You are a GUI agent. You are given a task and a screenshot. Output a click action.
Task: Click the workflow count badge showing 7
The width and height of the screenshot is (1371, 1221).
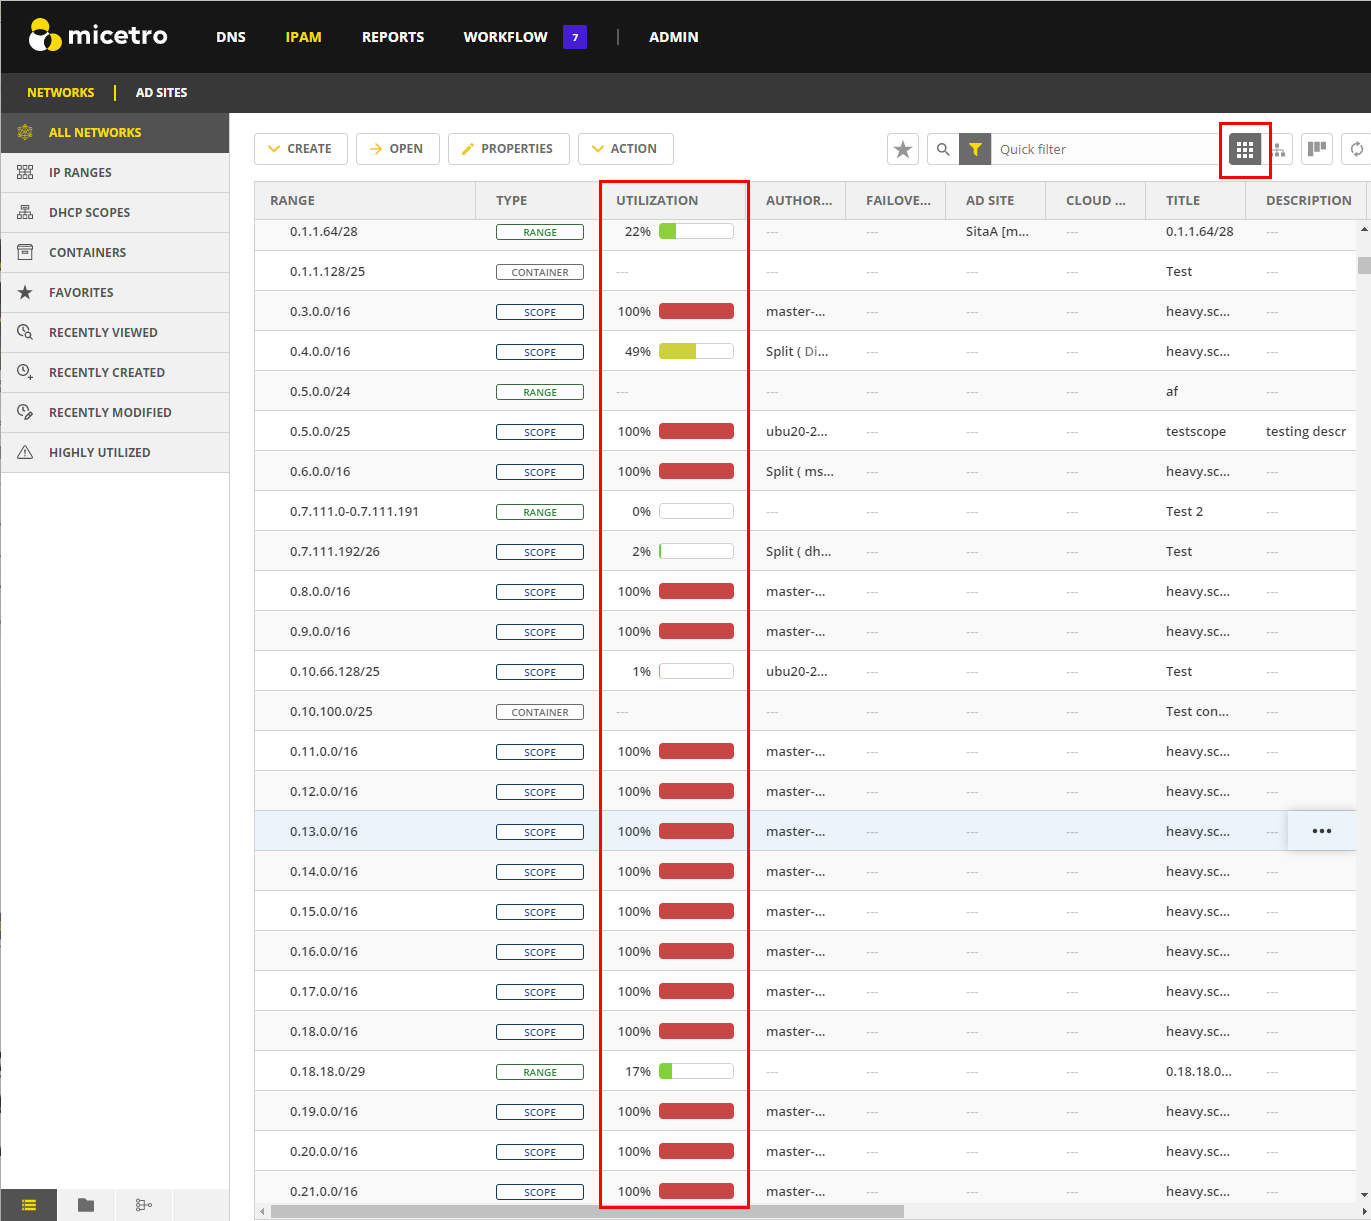tap(575, 37)
